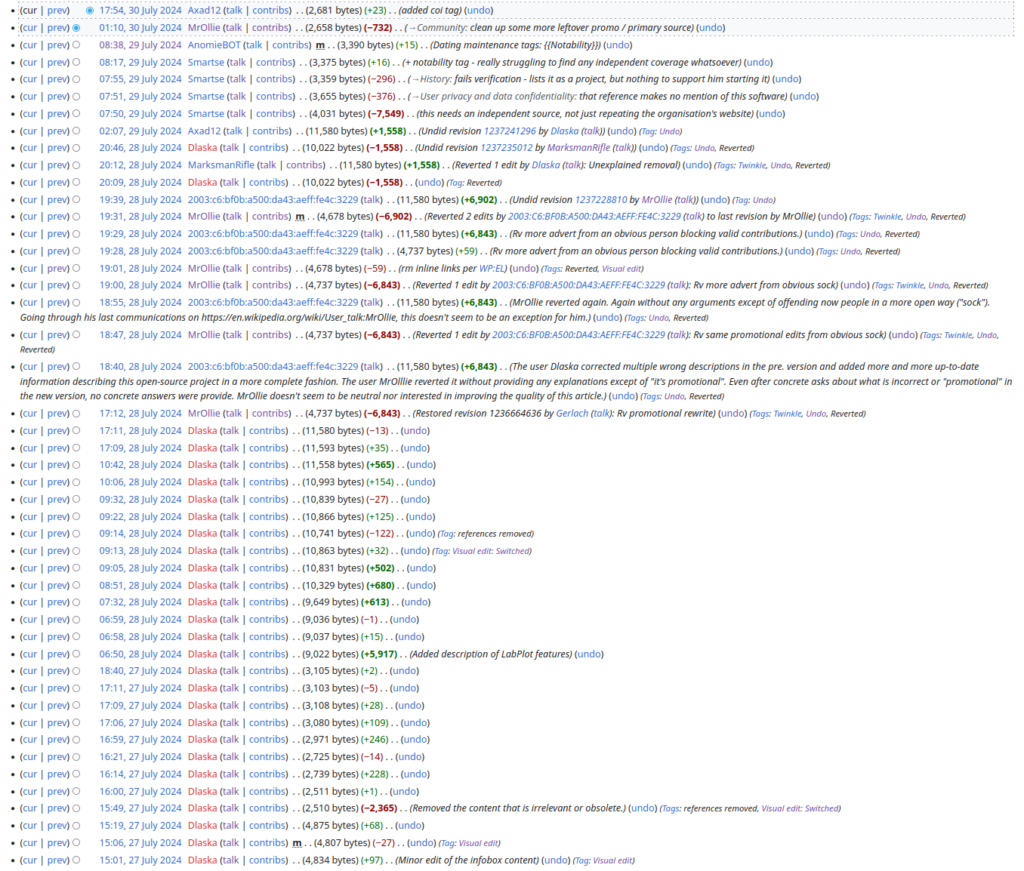Viewport: 1024px width, 871px height.
Task: Select the radio button for 15:01, 27 July 2024
Action: tap(76, 861)
